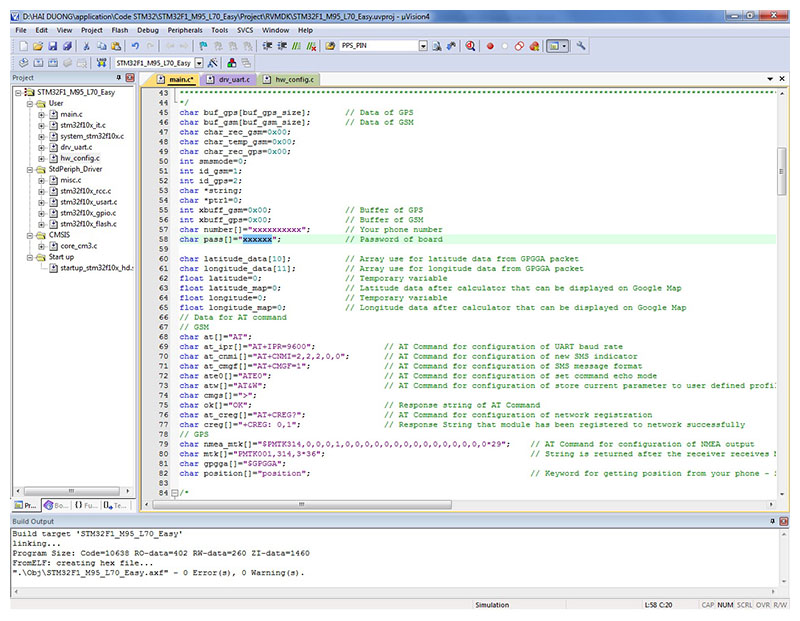
Task: Click the Cut scissors icon
Action: click(x=87, y=46)
